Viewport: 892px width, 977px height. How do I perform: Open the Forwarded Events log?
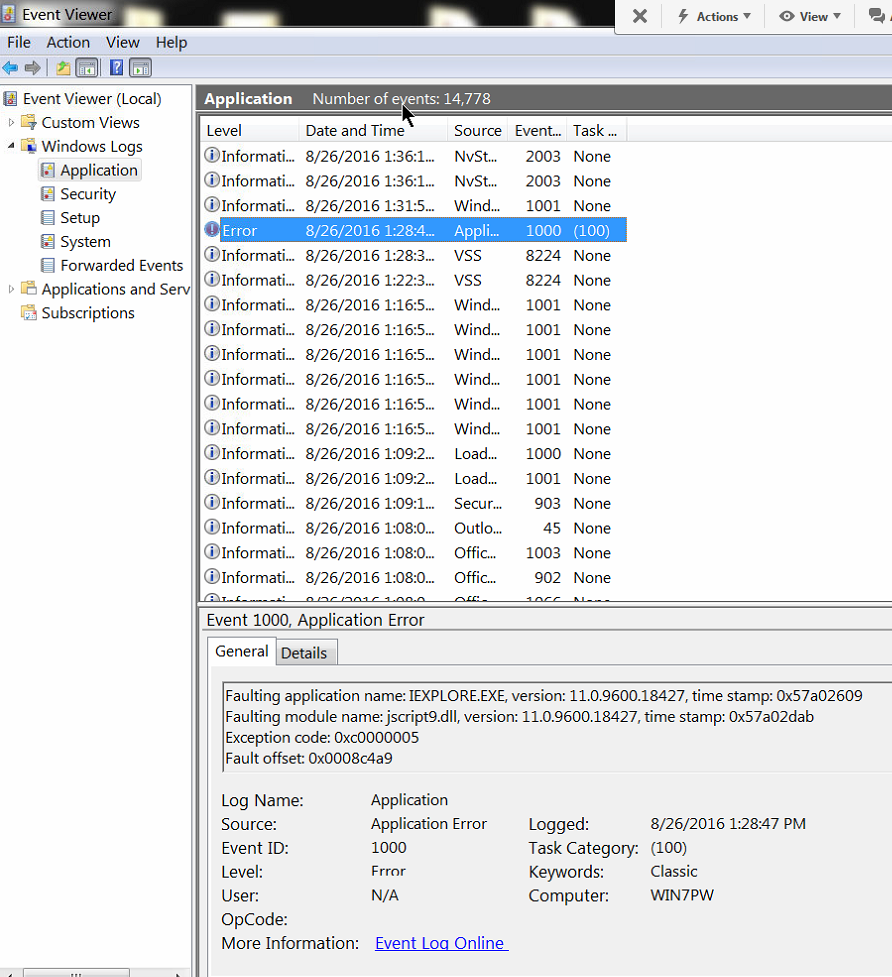coord(121,265)
